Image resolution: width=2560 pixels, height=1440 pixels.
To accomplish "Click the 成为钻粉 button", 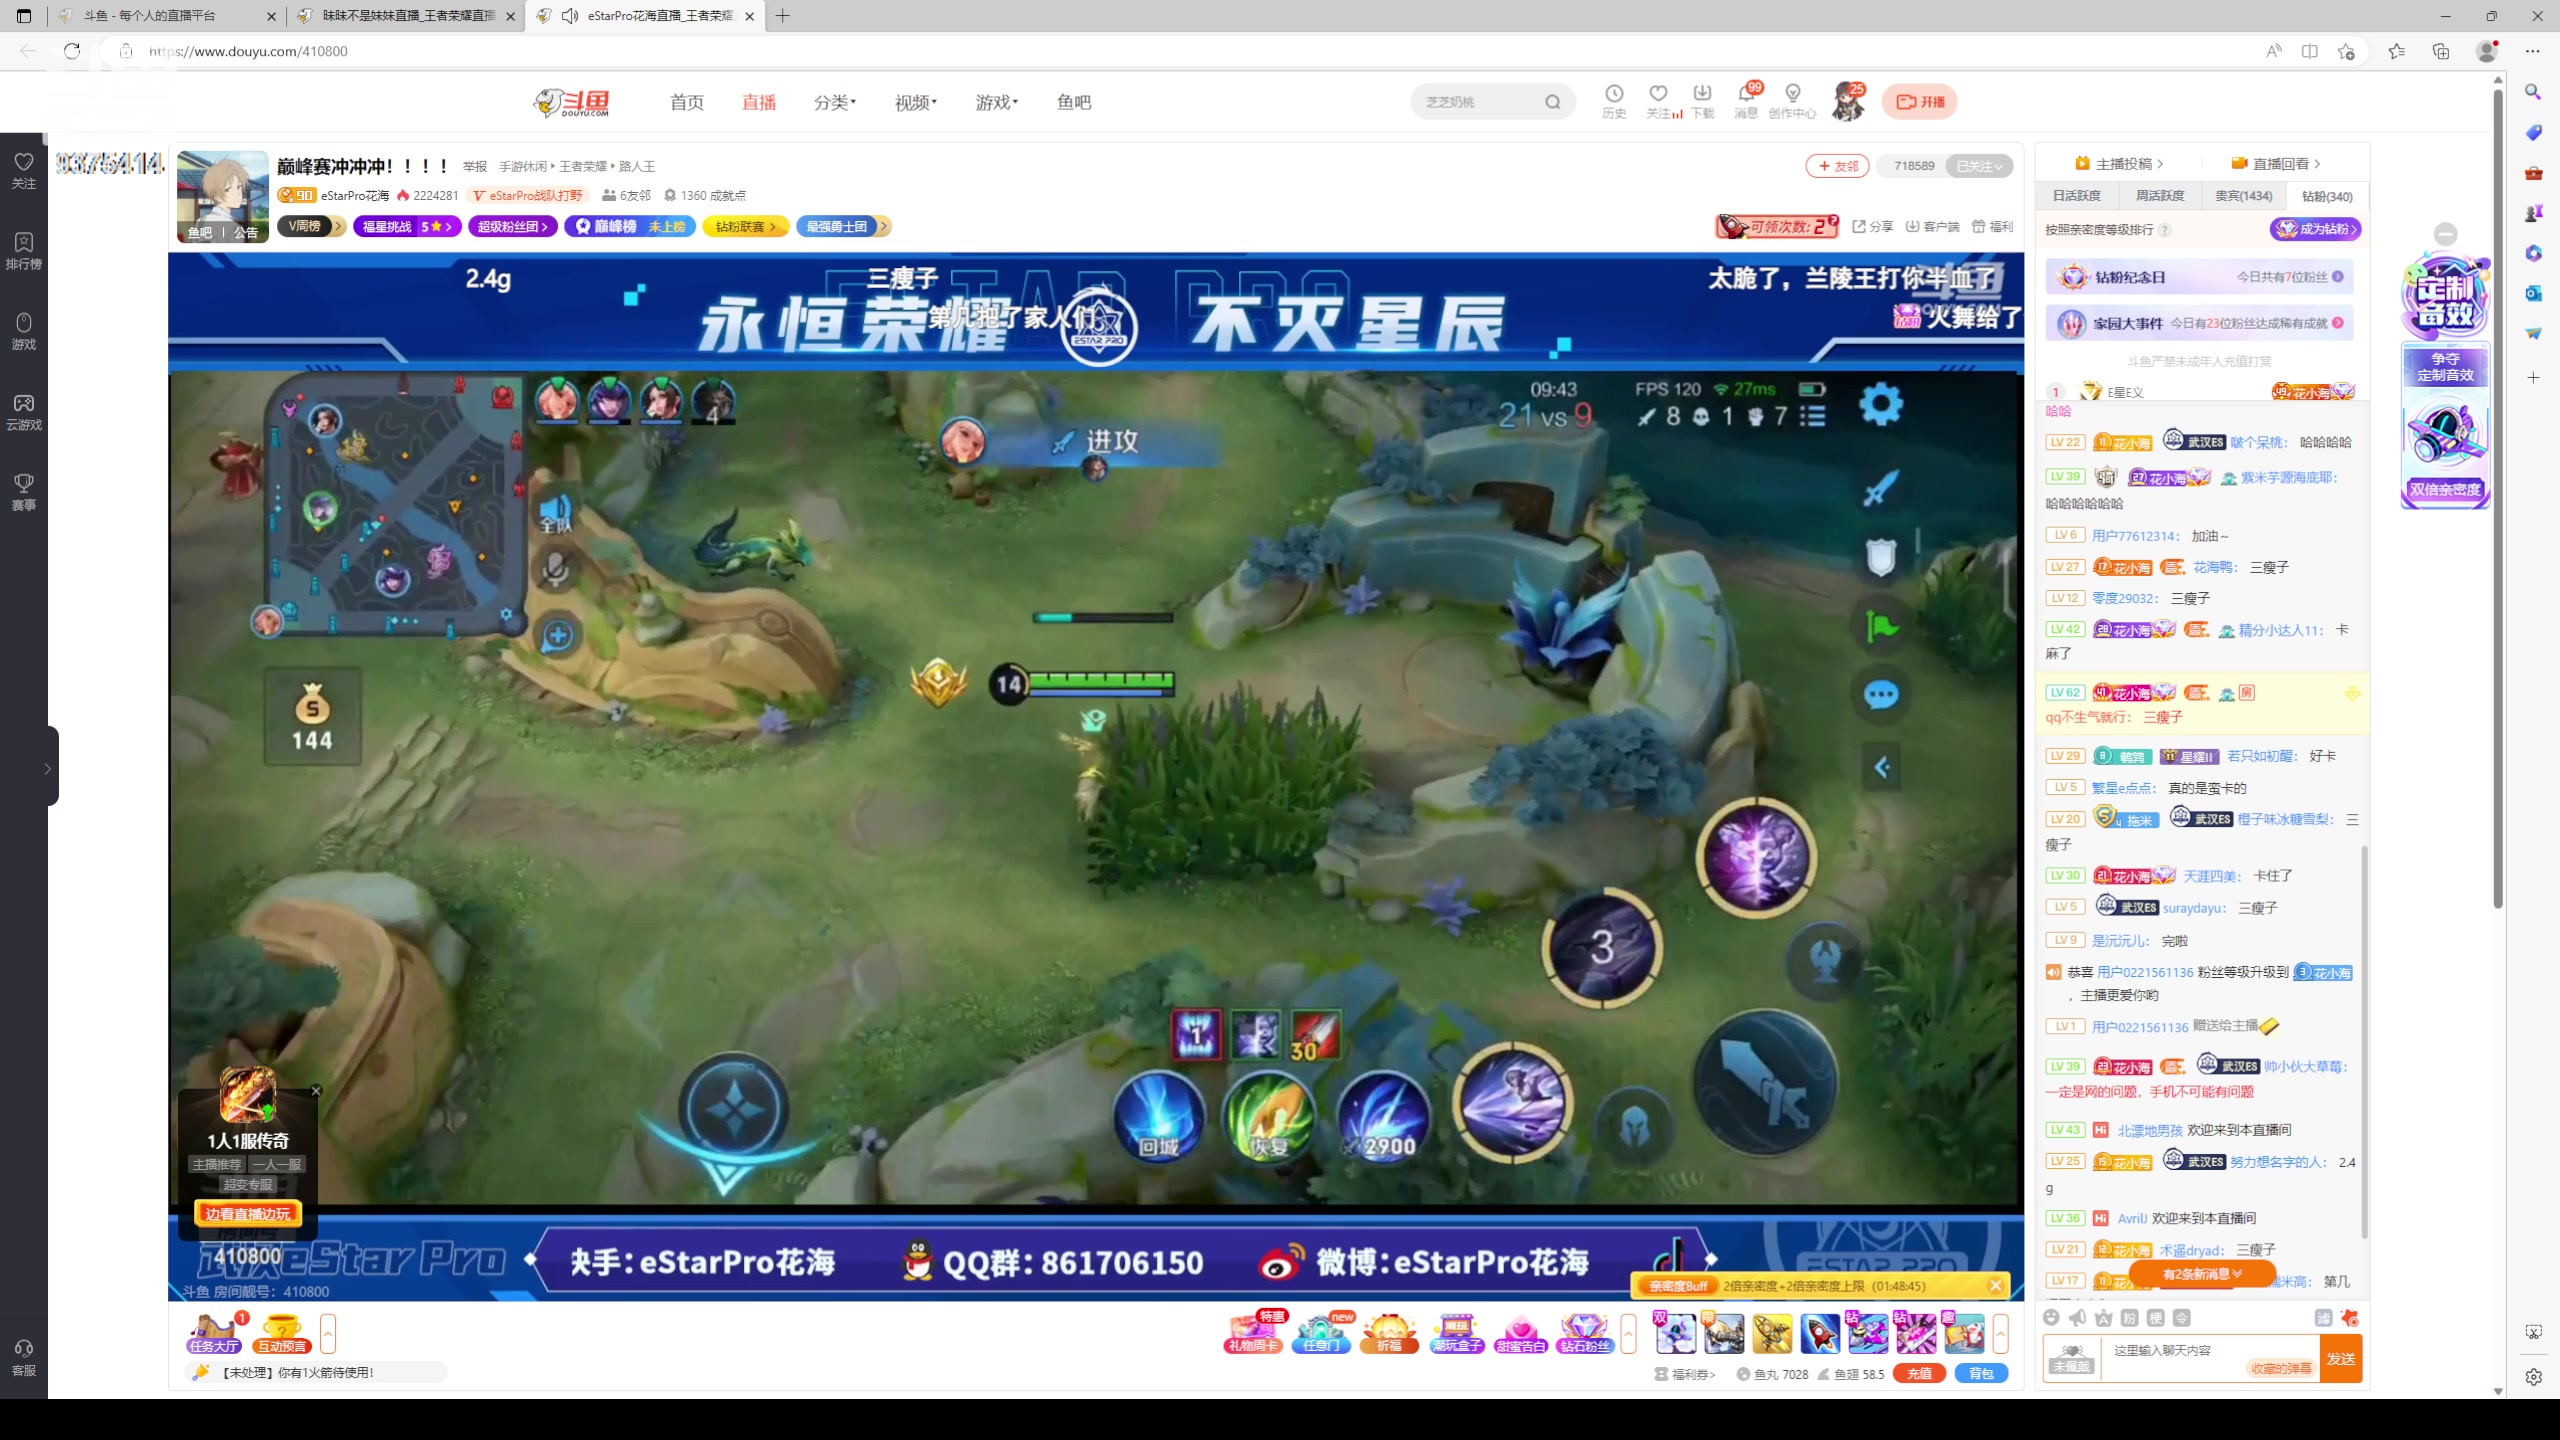I will [2315, 229].
